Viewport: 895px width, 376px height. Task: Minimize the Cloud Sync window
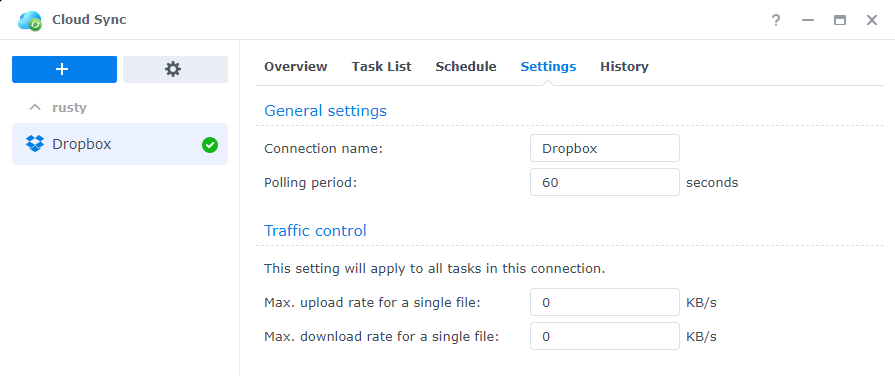pyautogui.click(x=807, y=21)
